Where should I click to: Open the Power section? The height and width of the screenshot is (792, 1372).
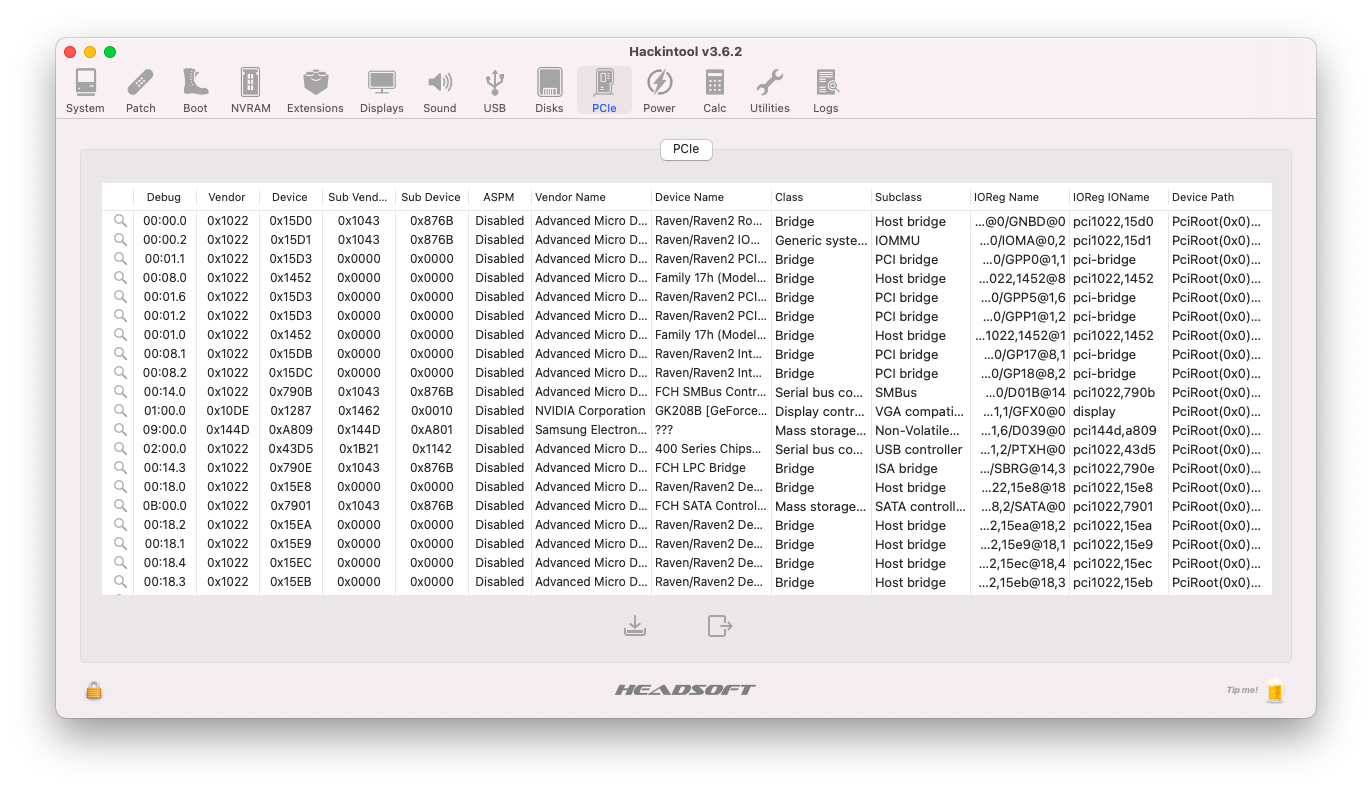(659, 91)
